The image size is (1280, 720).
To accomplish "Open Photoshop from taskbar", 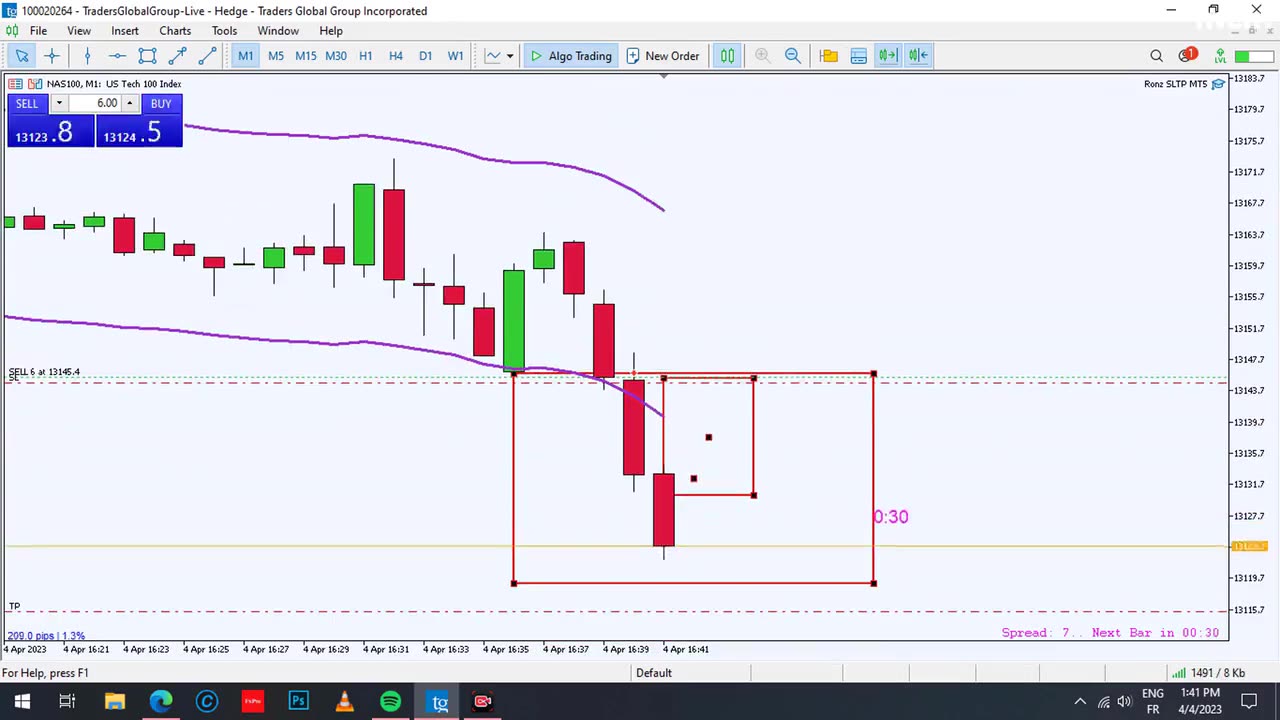I will [x=298, y=701].
